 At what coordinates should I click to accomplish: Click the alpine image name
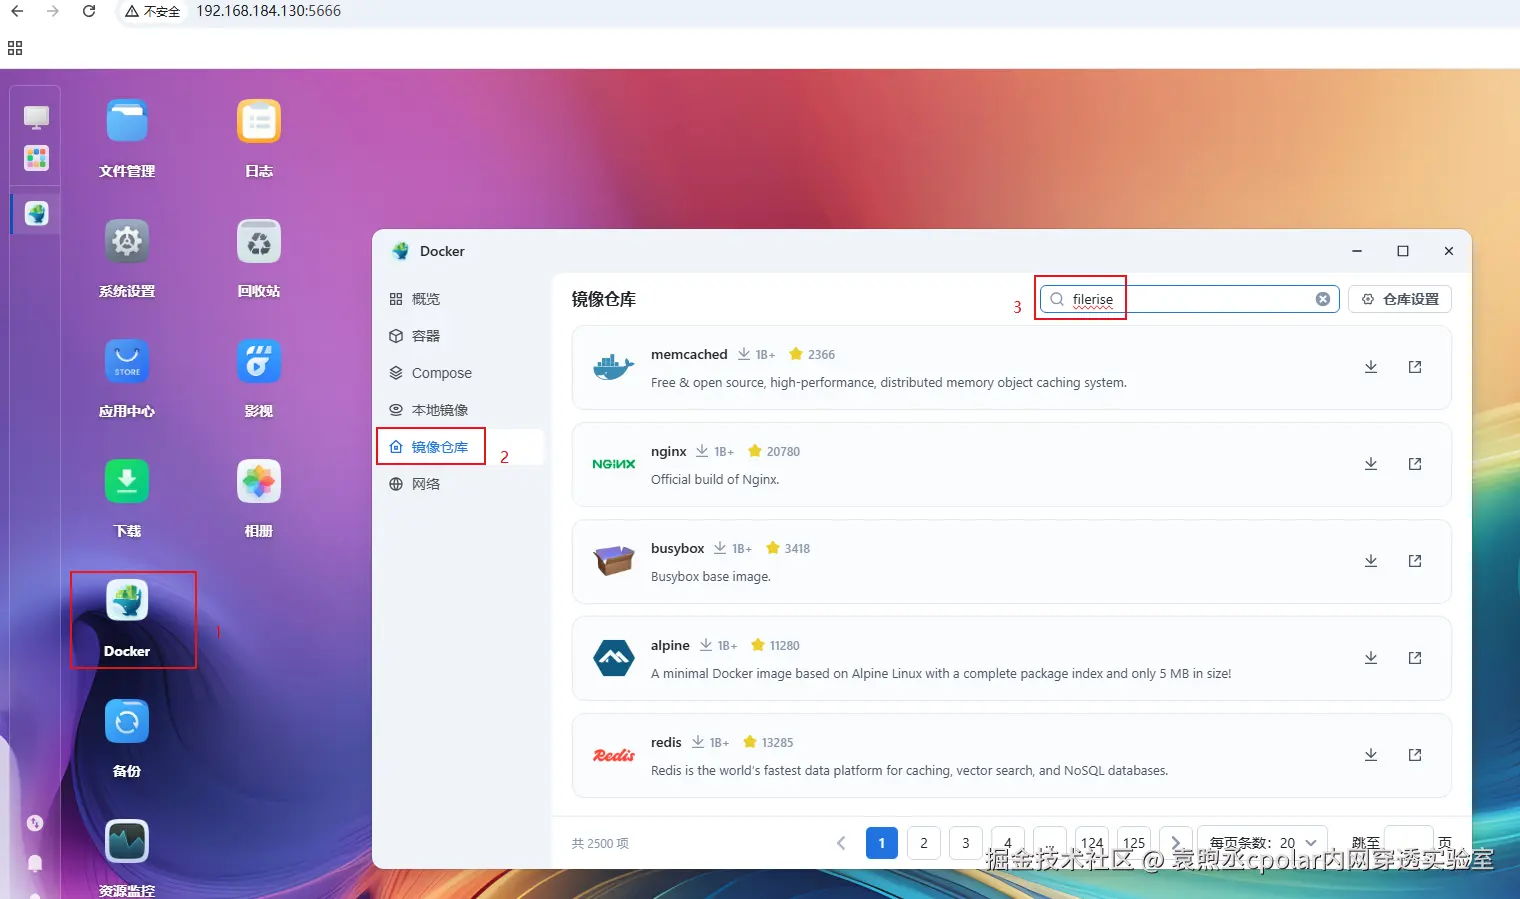(670, 645)
